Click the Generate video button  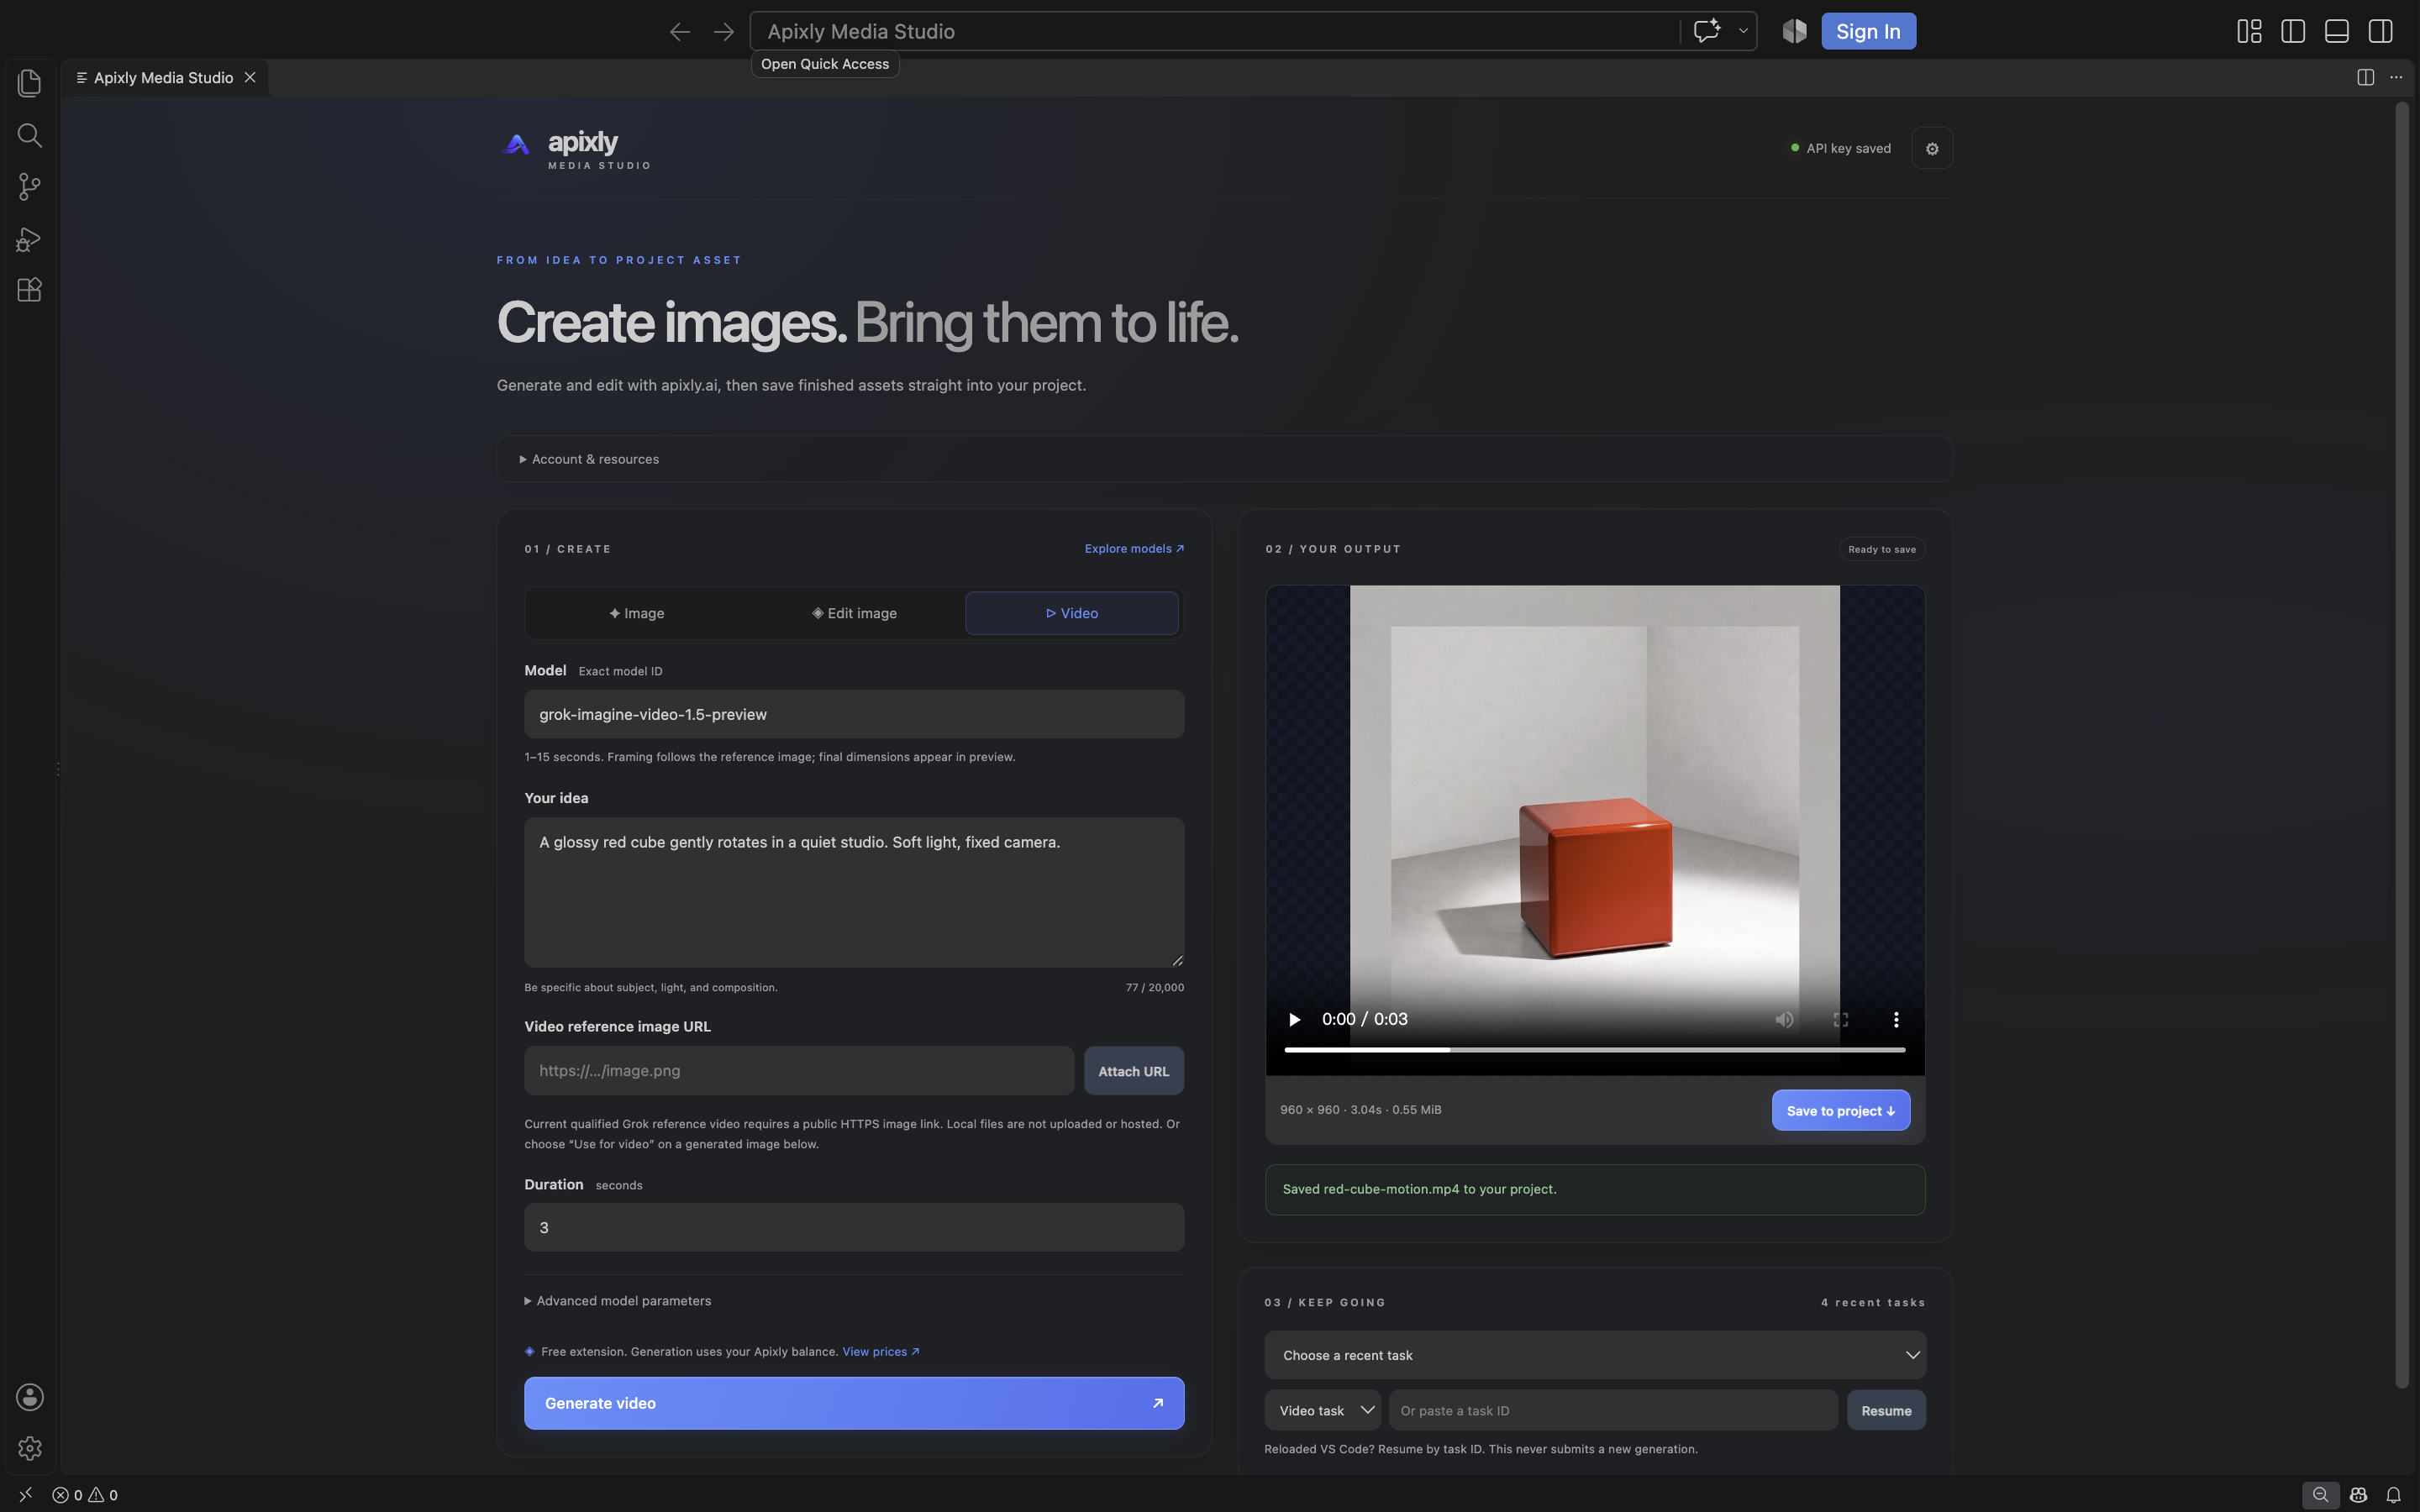click(x=854, y=1403)
